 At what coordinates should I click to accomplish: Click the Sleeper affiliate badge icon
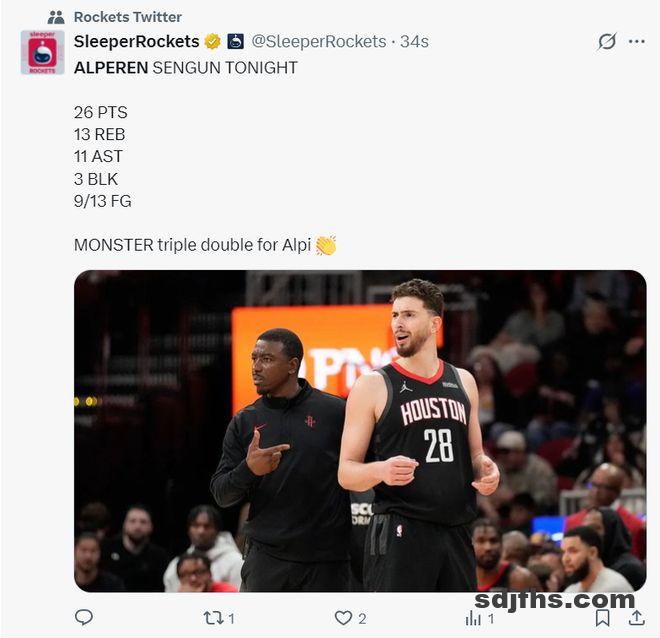pyautogui.click(x=235, y=41)
